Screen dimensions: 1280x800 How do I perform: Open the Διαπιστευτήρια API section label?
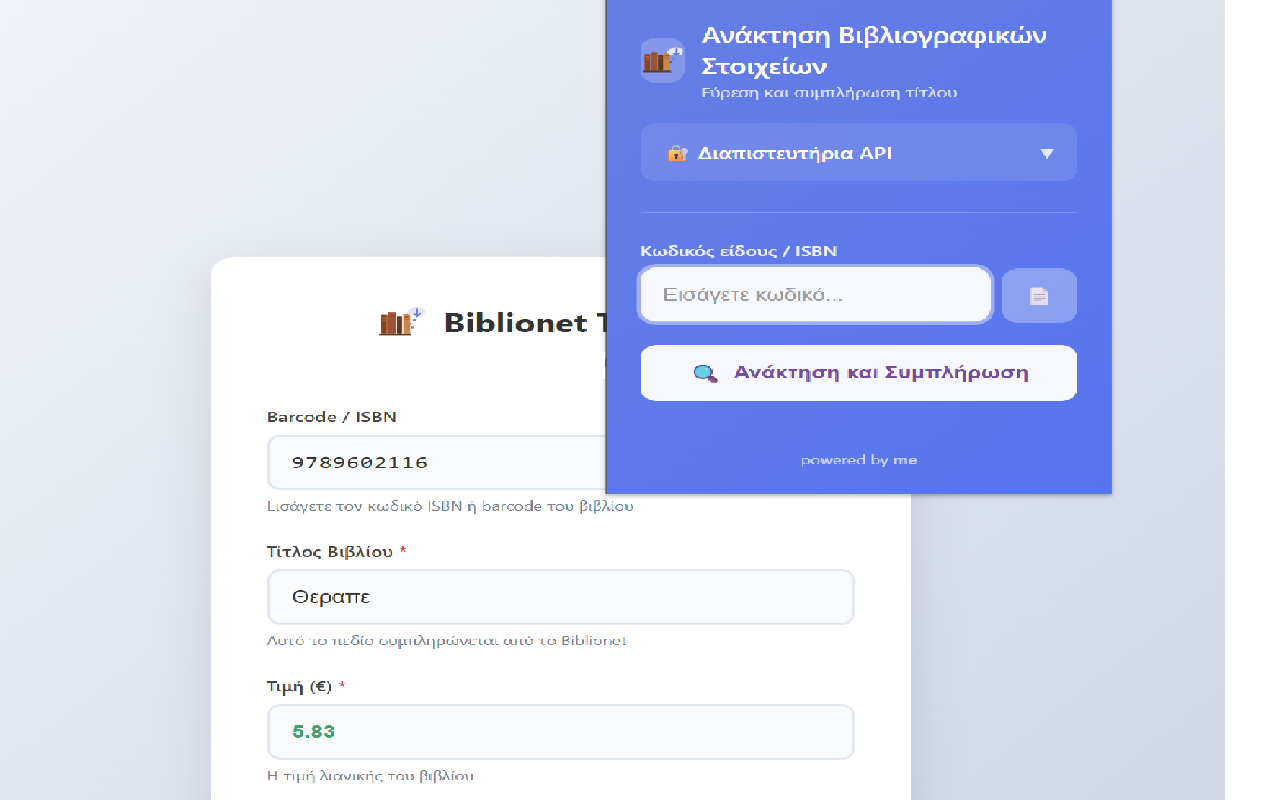(x=794, y=153)
